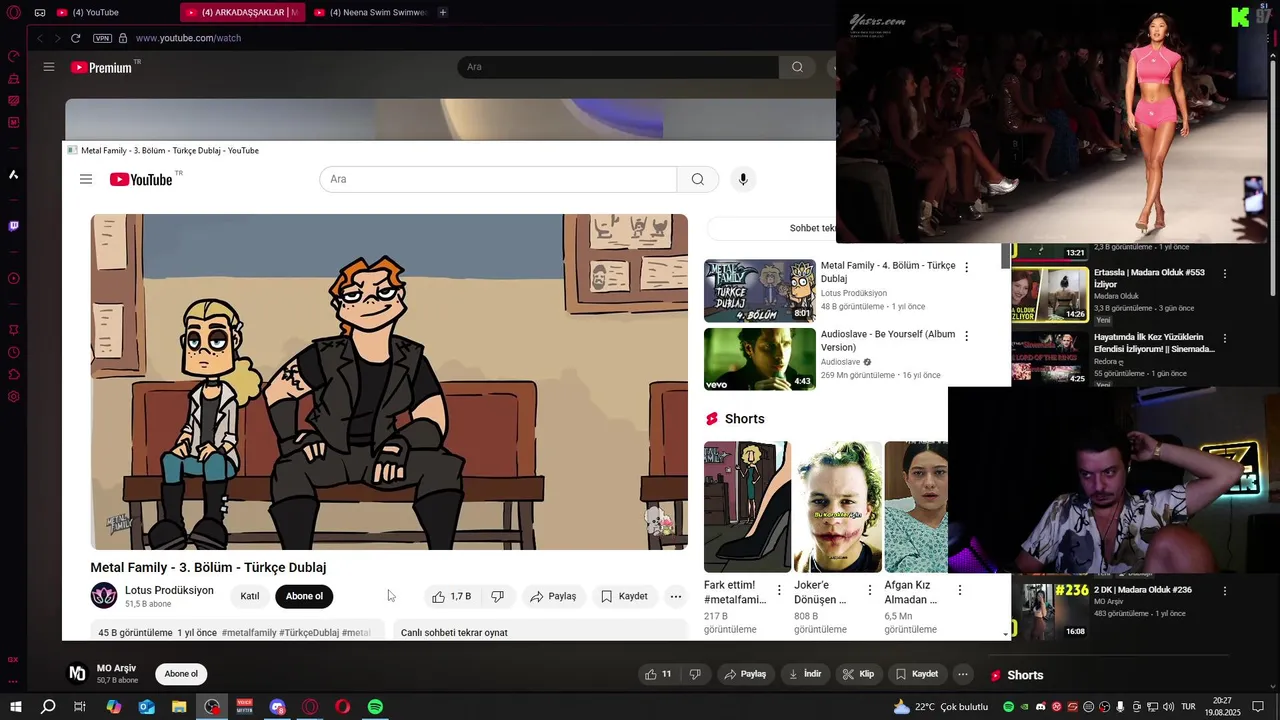Click the search button in light YouTube window
The width and height of the screenshot is (1280, 720).
(x=698, y=179)
